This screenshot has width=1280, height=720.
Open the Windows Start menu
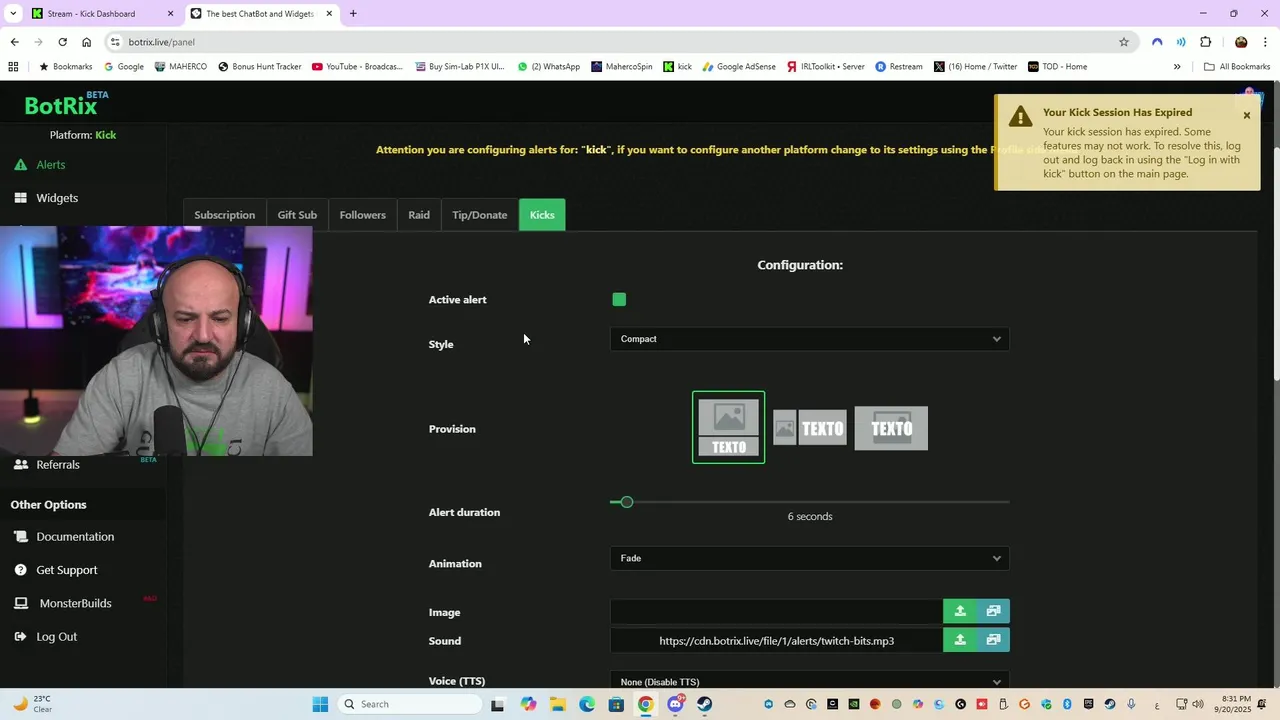[x=320, y=704]
